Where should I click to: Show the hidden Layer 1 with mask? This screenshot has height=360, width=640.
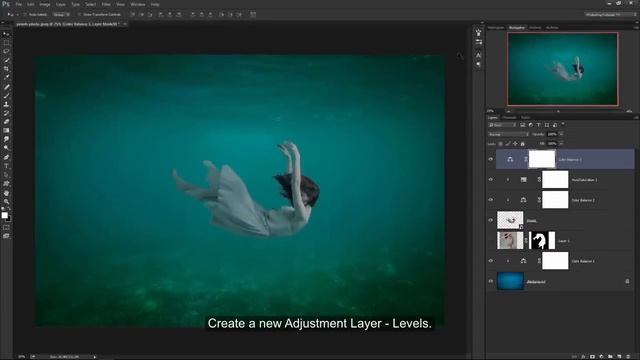[x=491, y=240]
